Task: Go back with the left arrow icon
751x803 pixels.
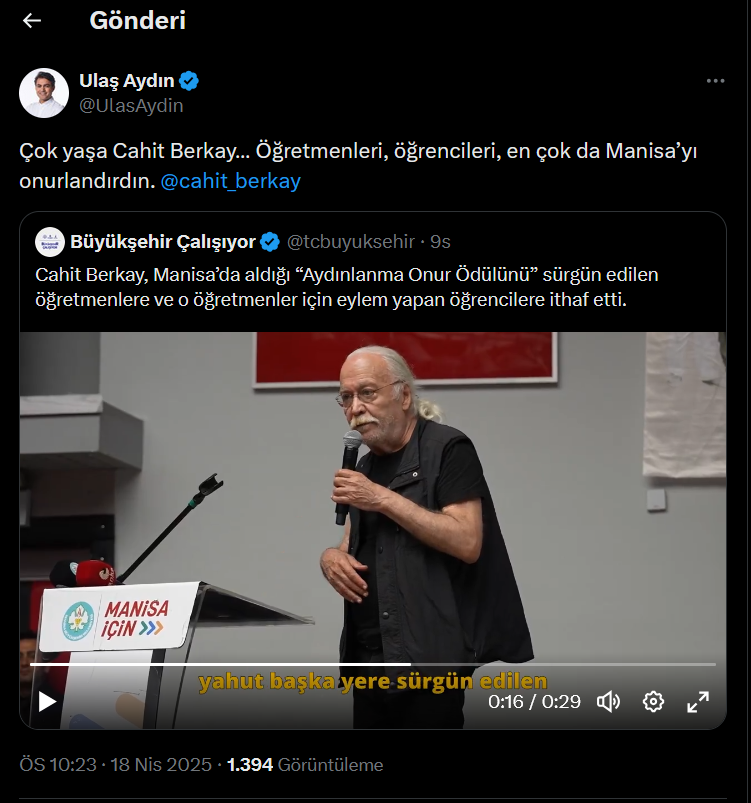Action: [32, 20]
